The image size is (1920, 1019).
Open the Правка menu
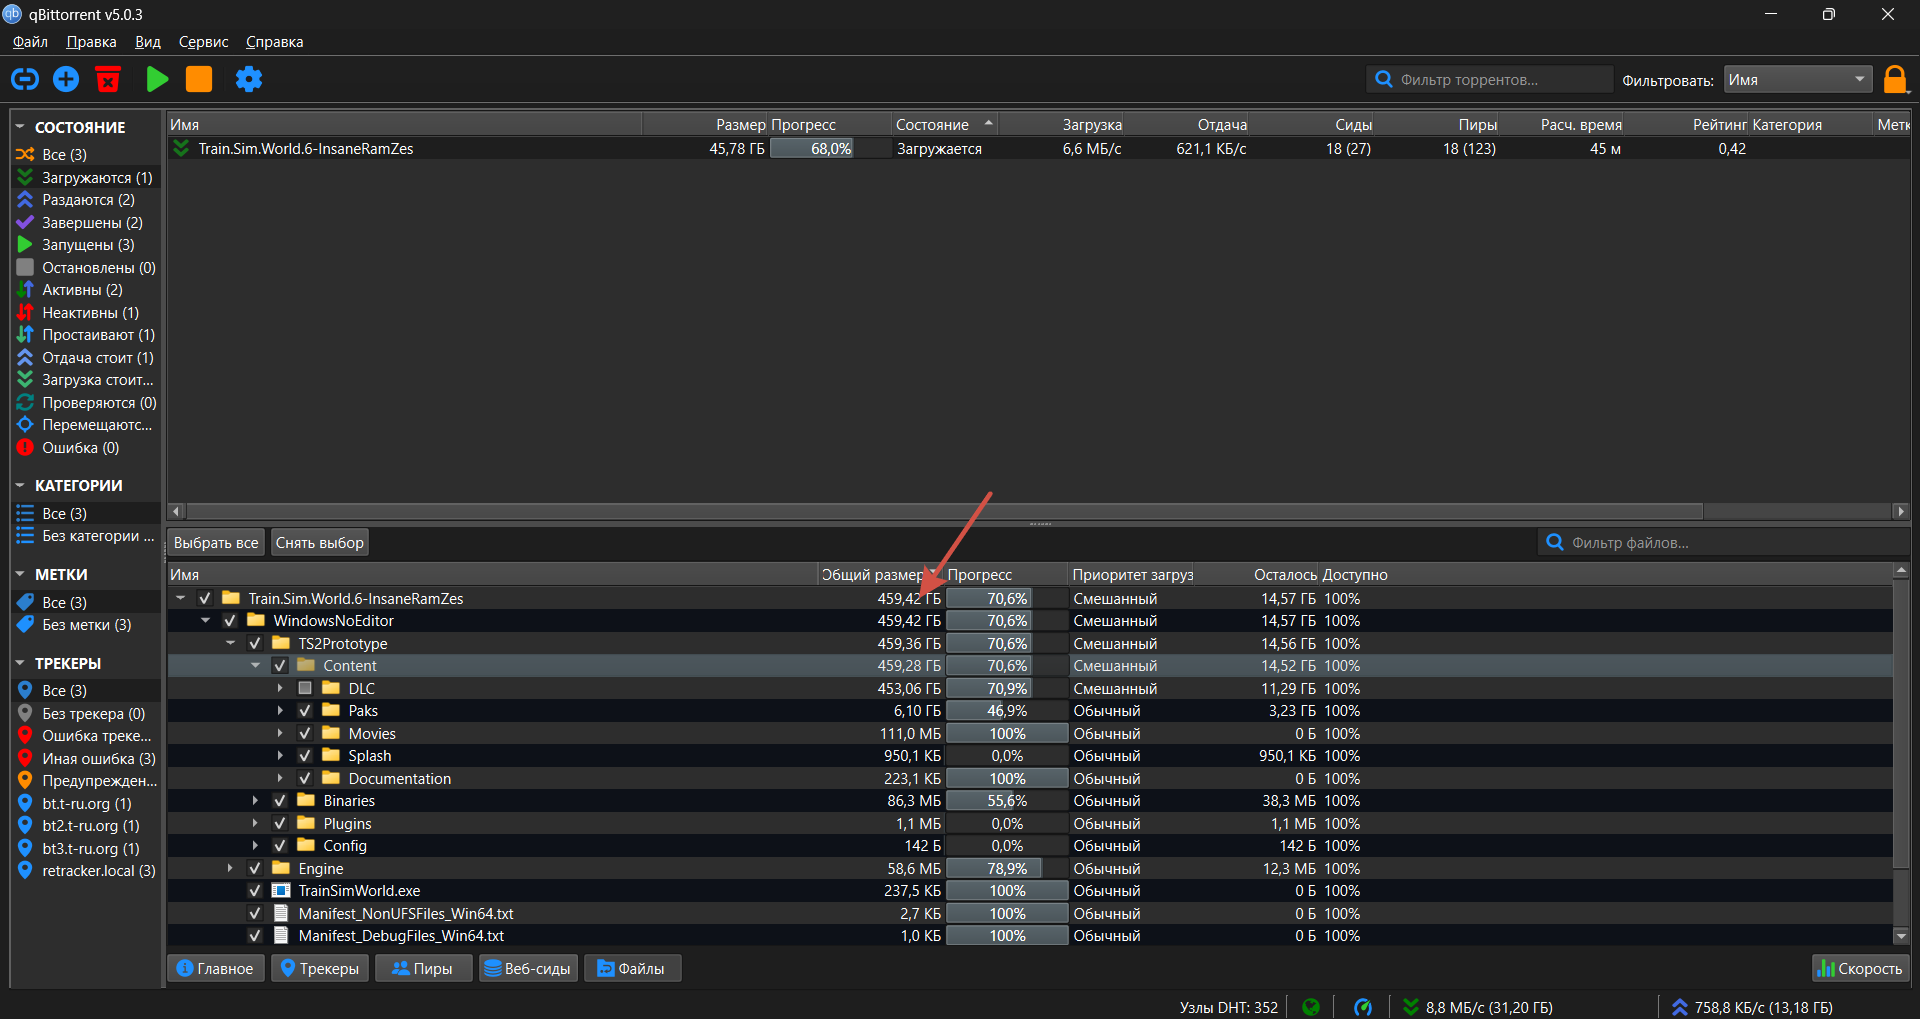point(91,42)
